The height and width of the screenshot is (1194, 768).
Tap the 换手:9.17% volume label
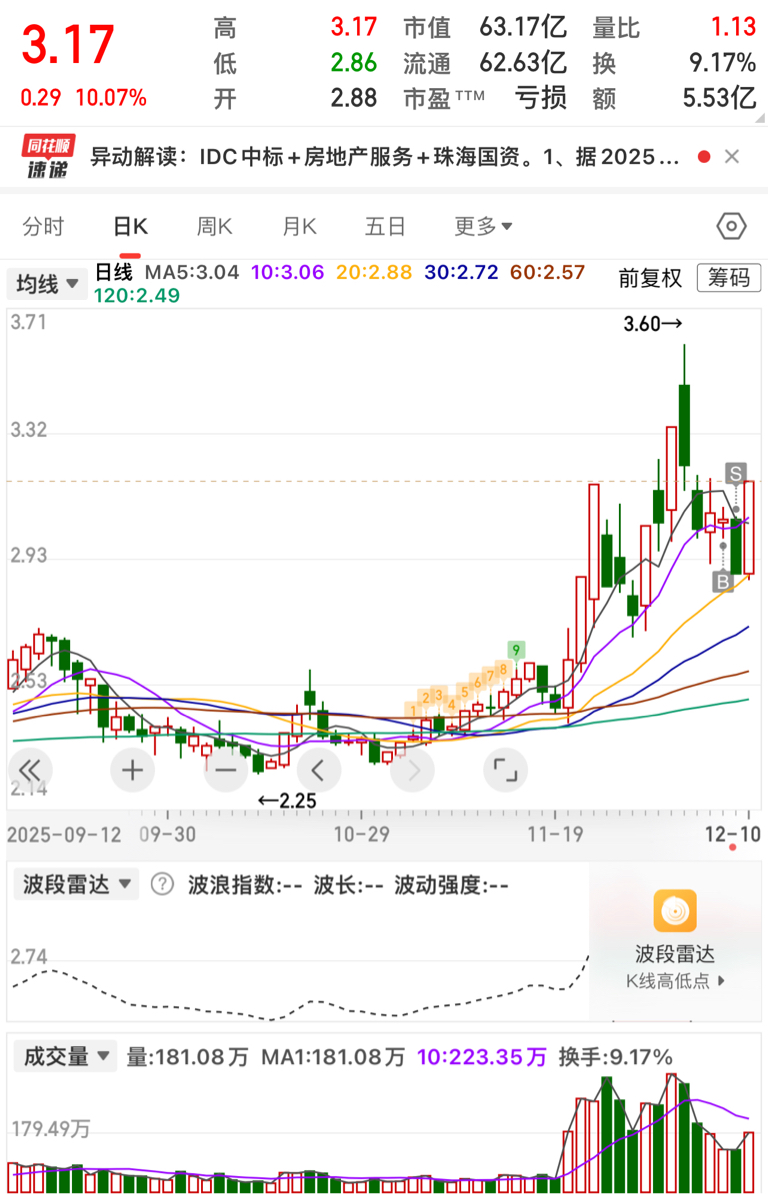coord(615,1057)
